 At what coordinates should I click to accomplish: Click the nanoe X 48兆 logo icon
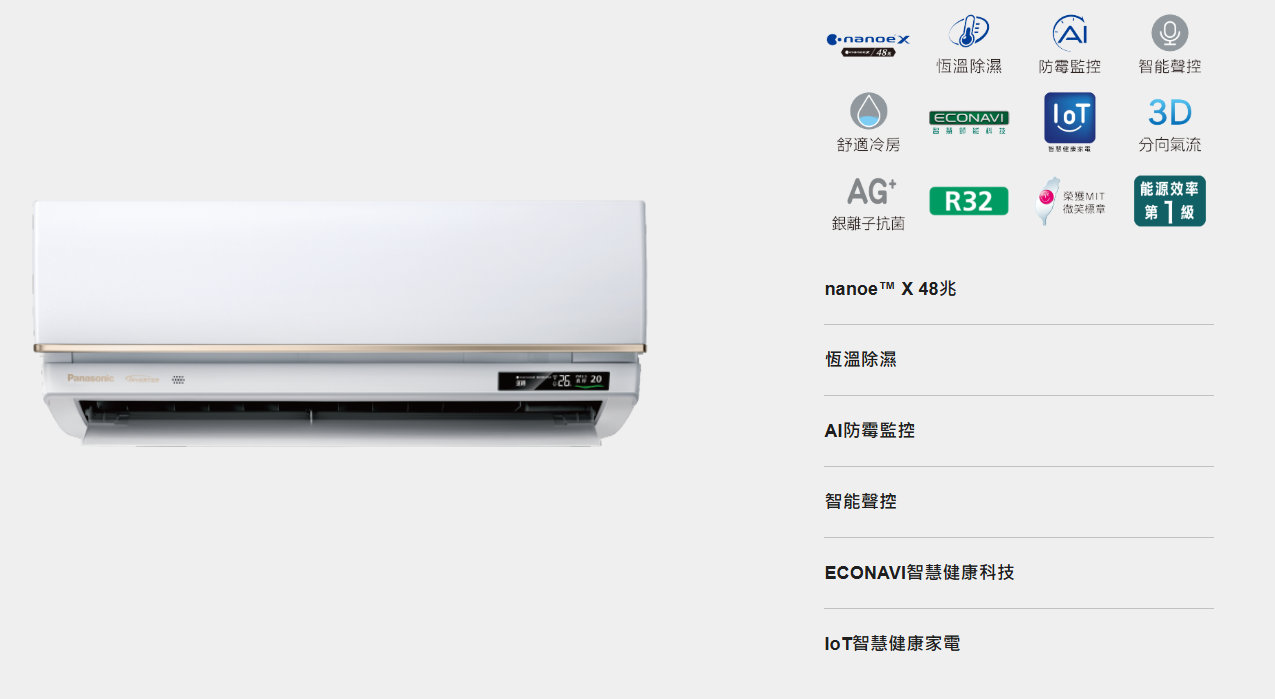click(x=868, y=45)
